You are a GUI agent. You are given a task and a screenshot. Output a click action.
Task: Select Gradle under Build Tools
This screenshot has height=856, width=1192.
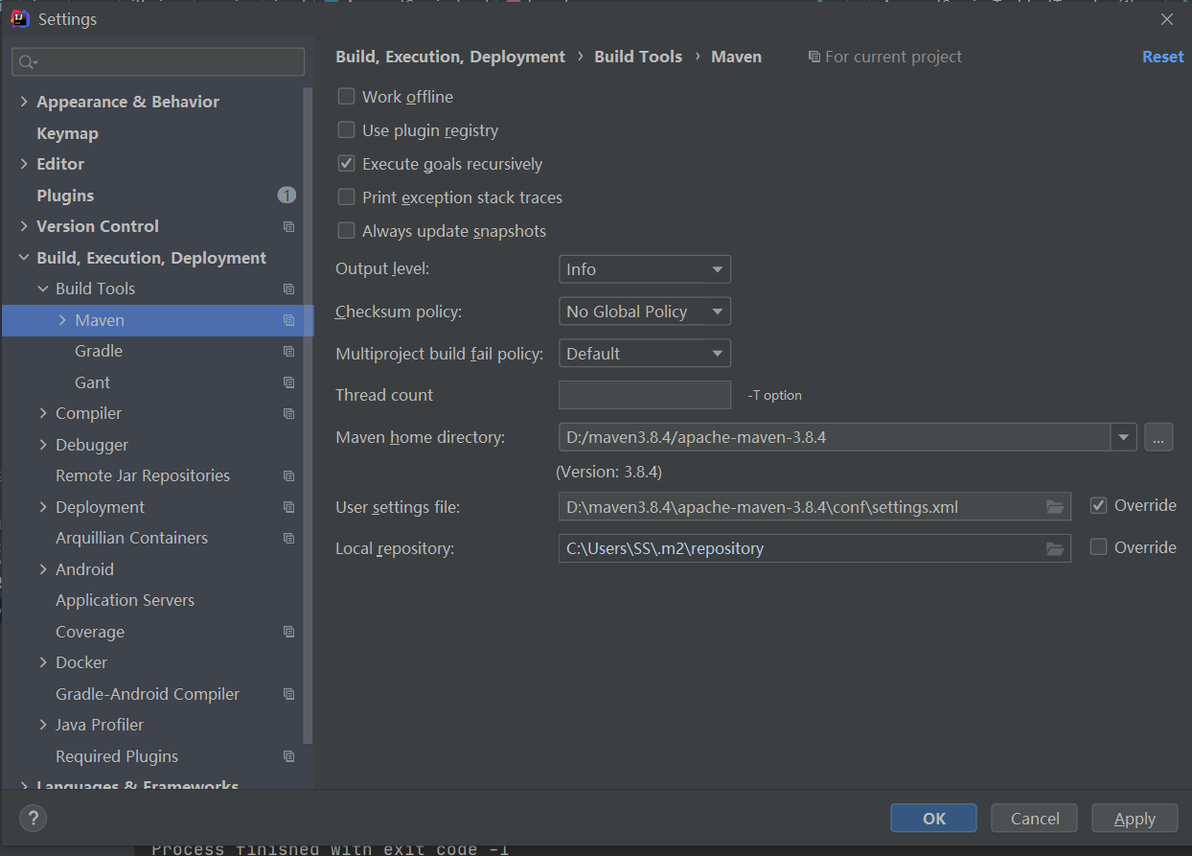click(x=99, y=351)
